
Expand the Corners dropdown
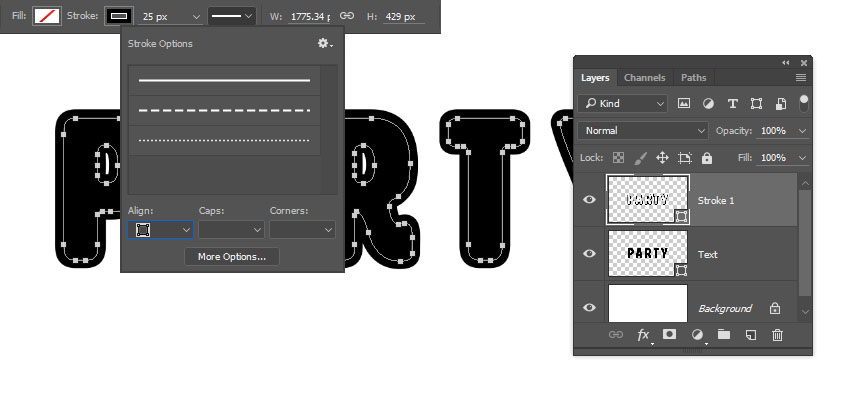point(301,230)
